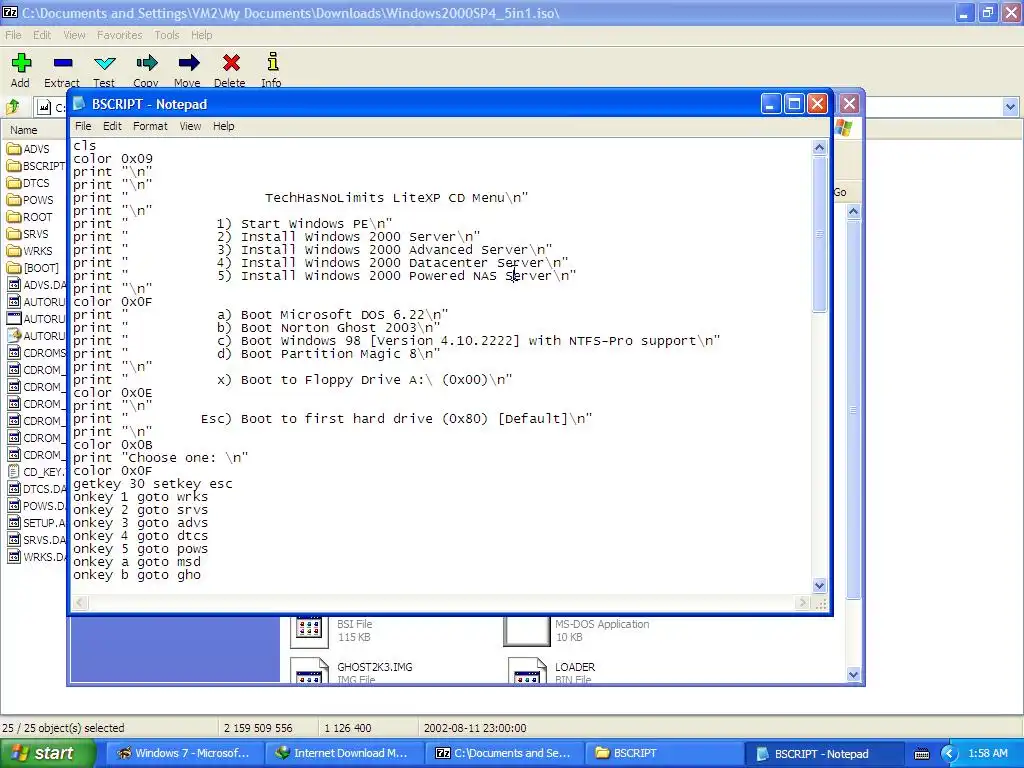The image size is (1024, 768).
Task: Click the keyboard icon in system tray
Action: (x=921, y=754)
